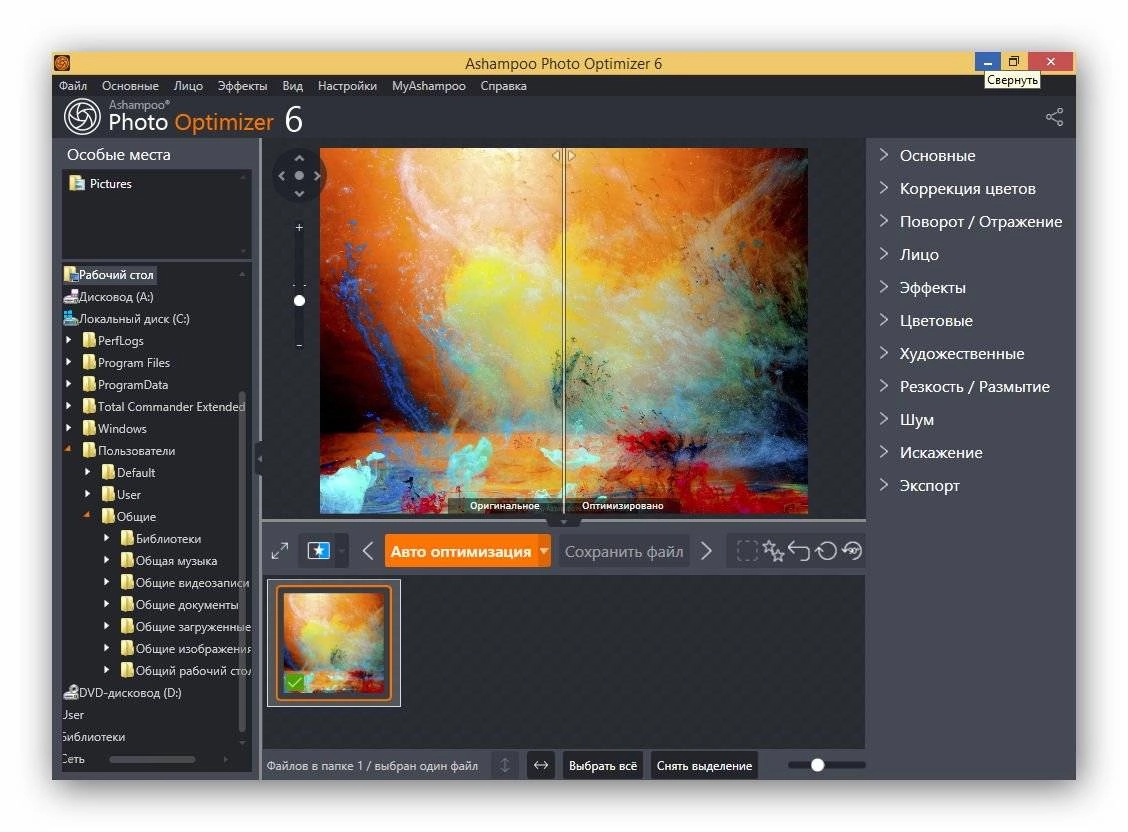Screen dimensions: 1128x832
Task: Toggle the green checkmark on the image thumbnail
Action: [294, 682]
